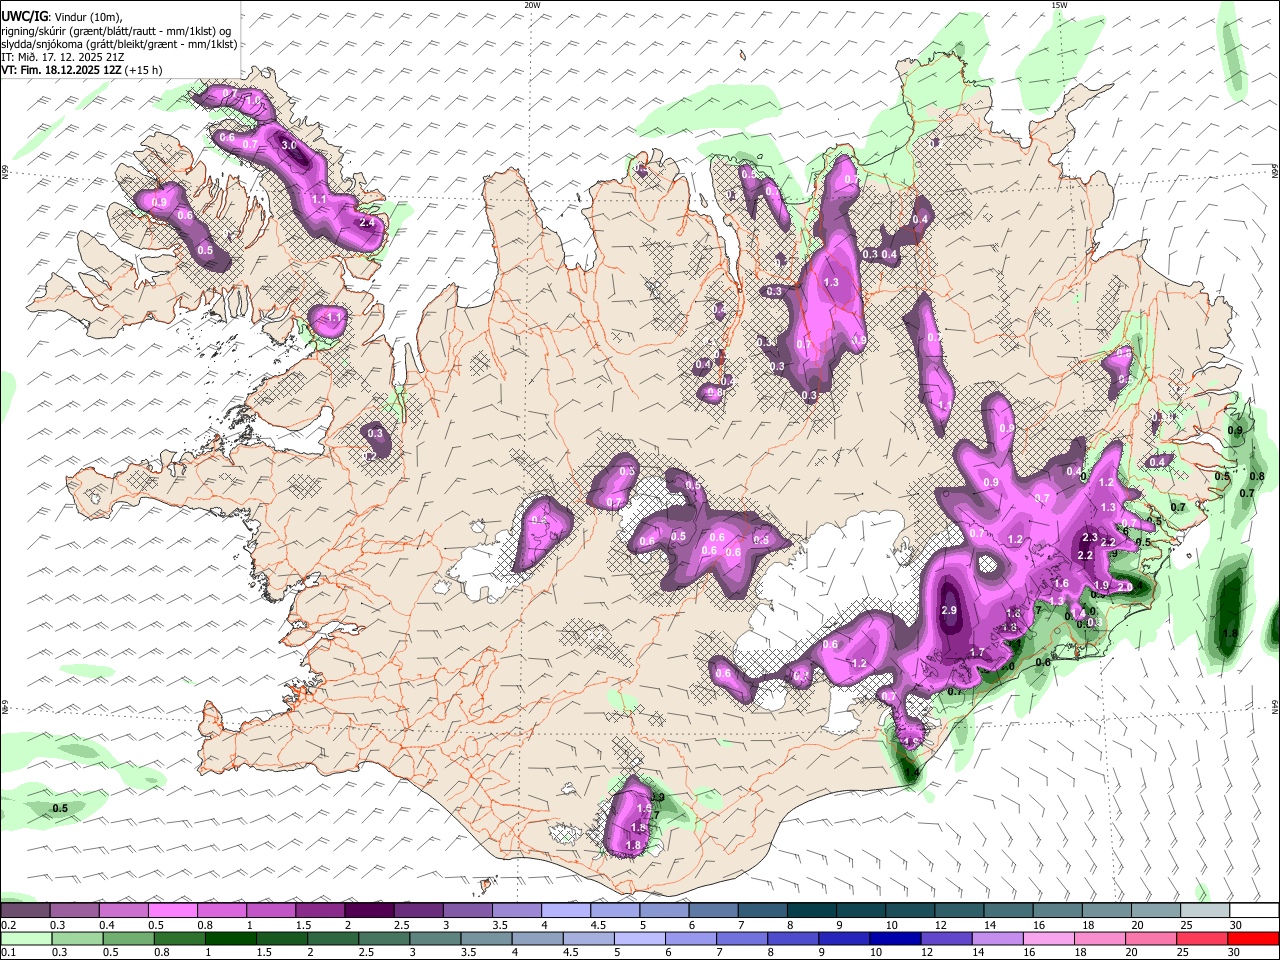Select upper legend swatch labeled 0.5
Screen dimensions: 1280x960
click(x=172, y=910)
